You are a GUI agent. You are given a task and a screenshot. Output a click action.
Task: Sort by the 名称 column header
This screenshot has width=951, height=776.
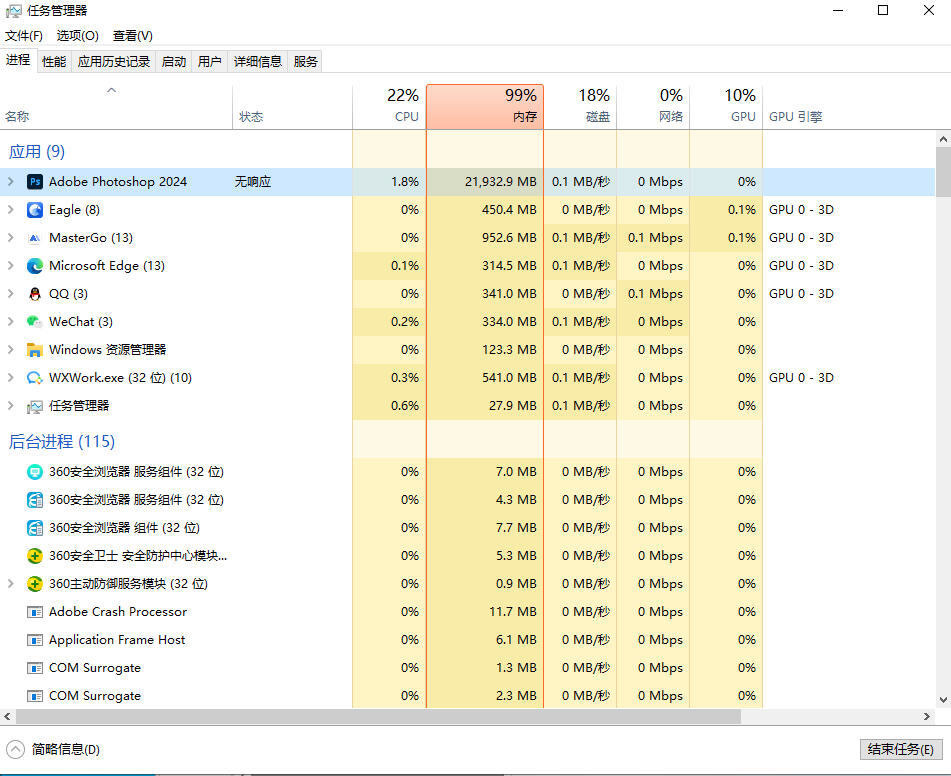tap(116, 107)
